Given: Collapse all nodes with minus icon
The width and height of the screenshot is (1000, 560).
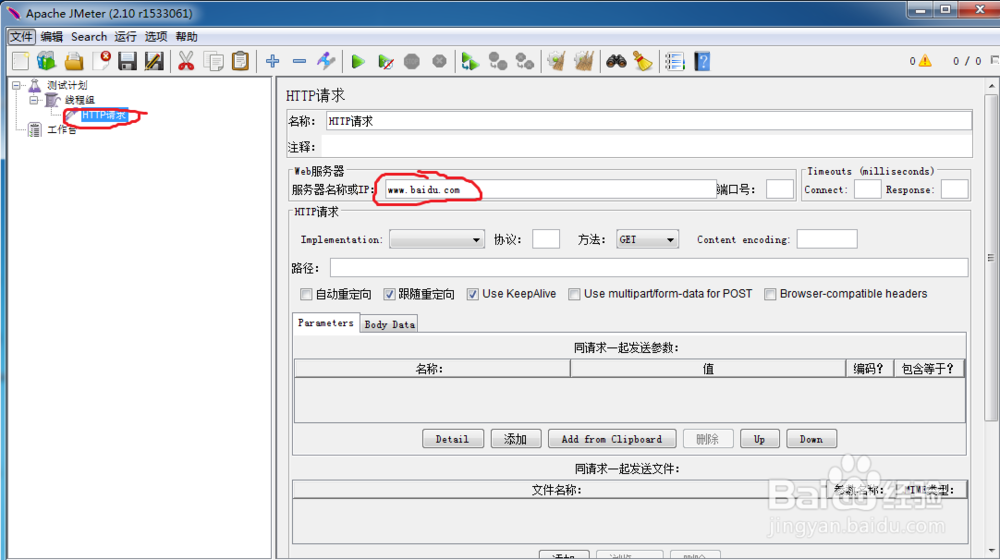Looking at the screenshot, I should (299, 61).
